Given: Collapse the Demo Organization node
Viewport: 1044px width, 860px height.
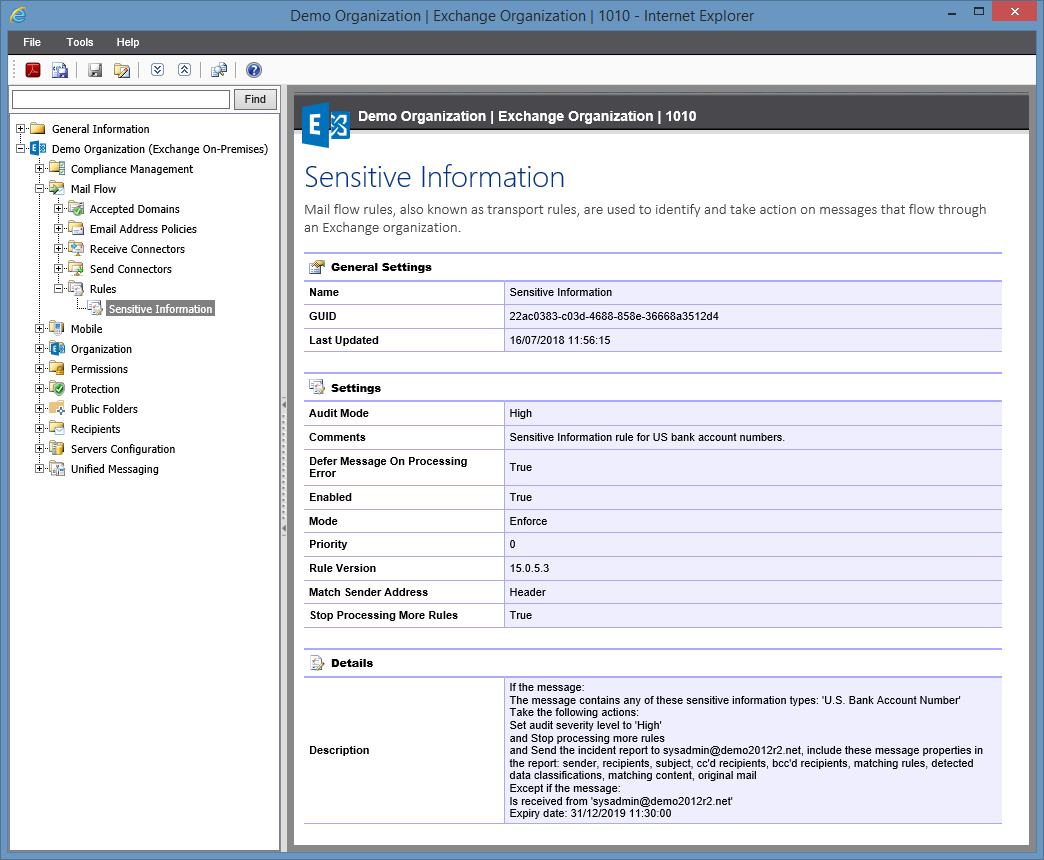Looking at the screenshot, I should pyautogui.click(x=21, y=148).
